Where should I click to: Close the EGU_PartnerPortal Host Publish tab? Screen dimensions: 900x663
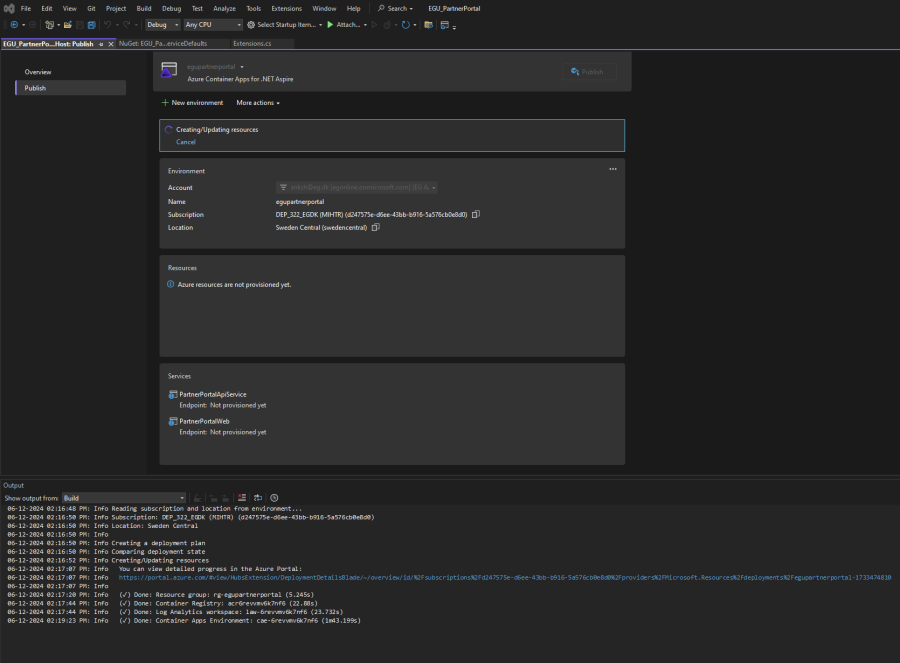[x=111, y=44]
